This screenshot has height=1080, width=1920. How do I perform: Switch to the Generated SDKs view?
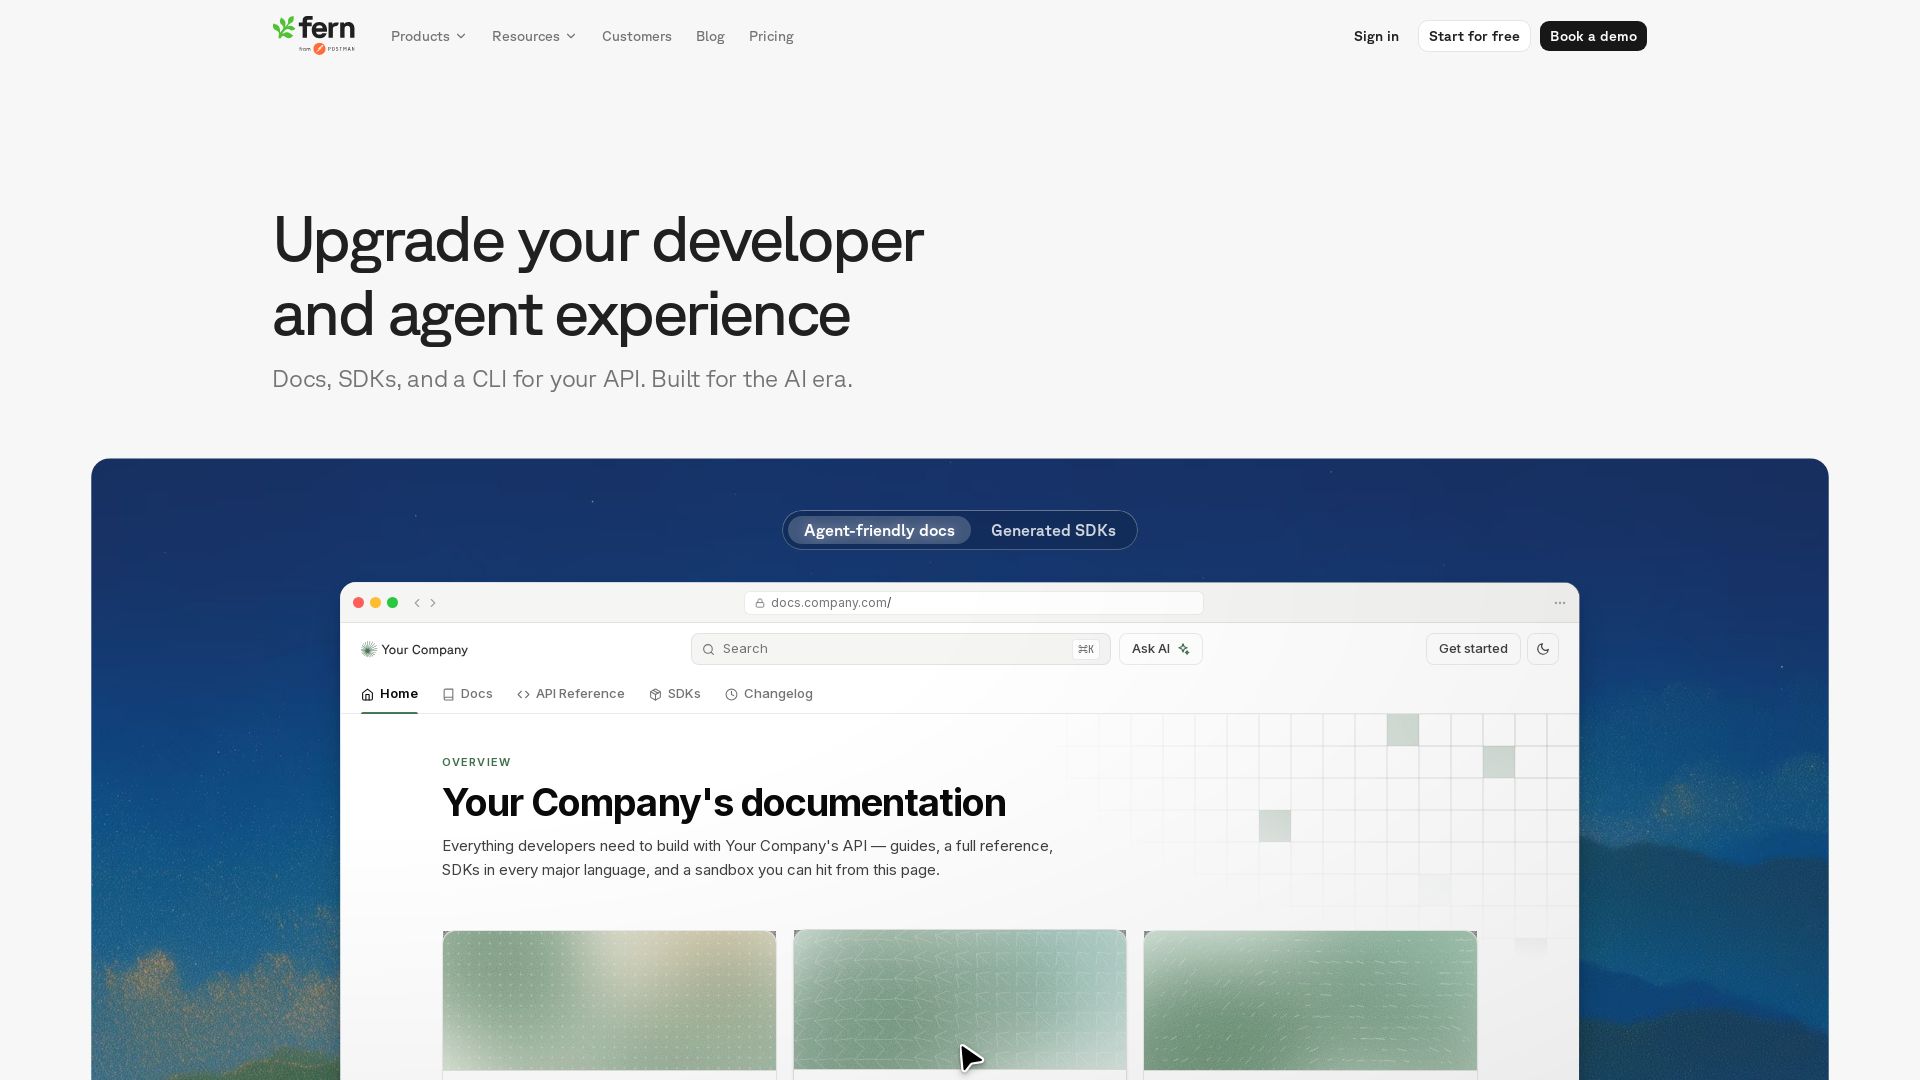pyautogui.click(x=1053, y=530)
